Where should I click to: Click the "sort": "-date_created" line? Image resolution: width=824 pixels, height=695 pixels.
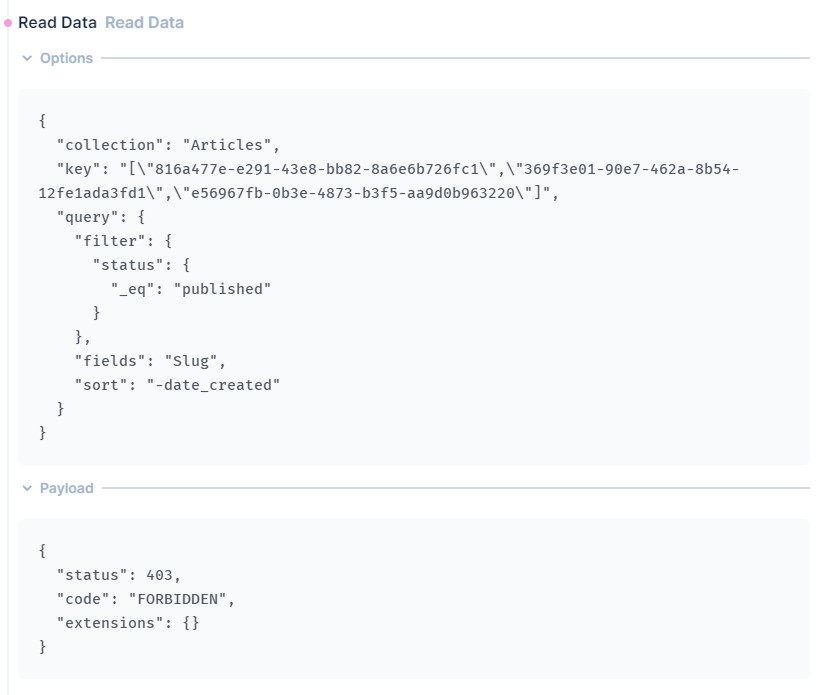click(x=177, y=385)
